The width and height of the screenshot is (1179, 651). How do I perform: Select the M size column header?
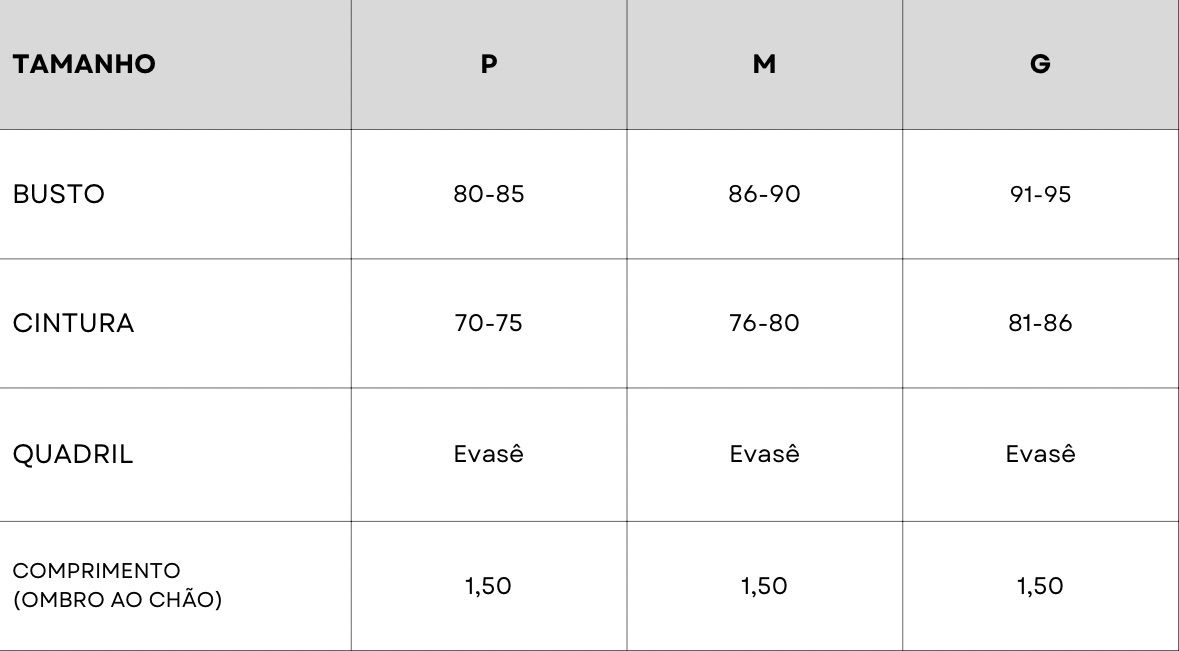point(764,64)
